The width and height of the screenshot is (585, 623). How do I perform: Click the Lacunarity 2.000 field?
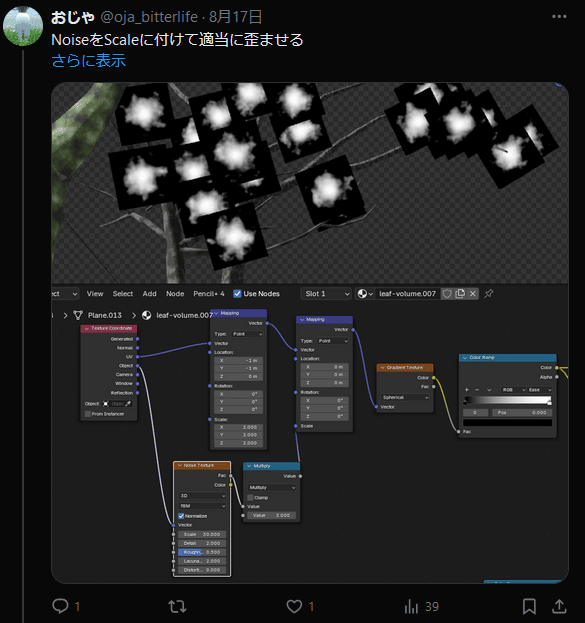pyautogui.click(x=202, y=561)
